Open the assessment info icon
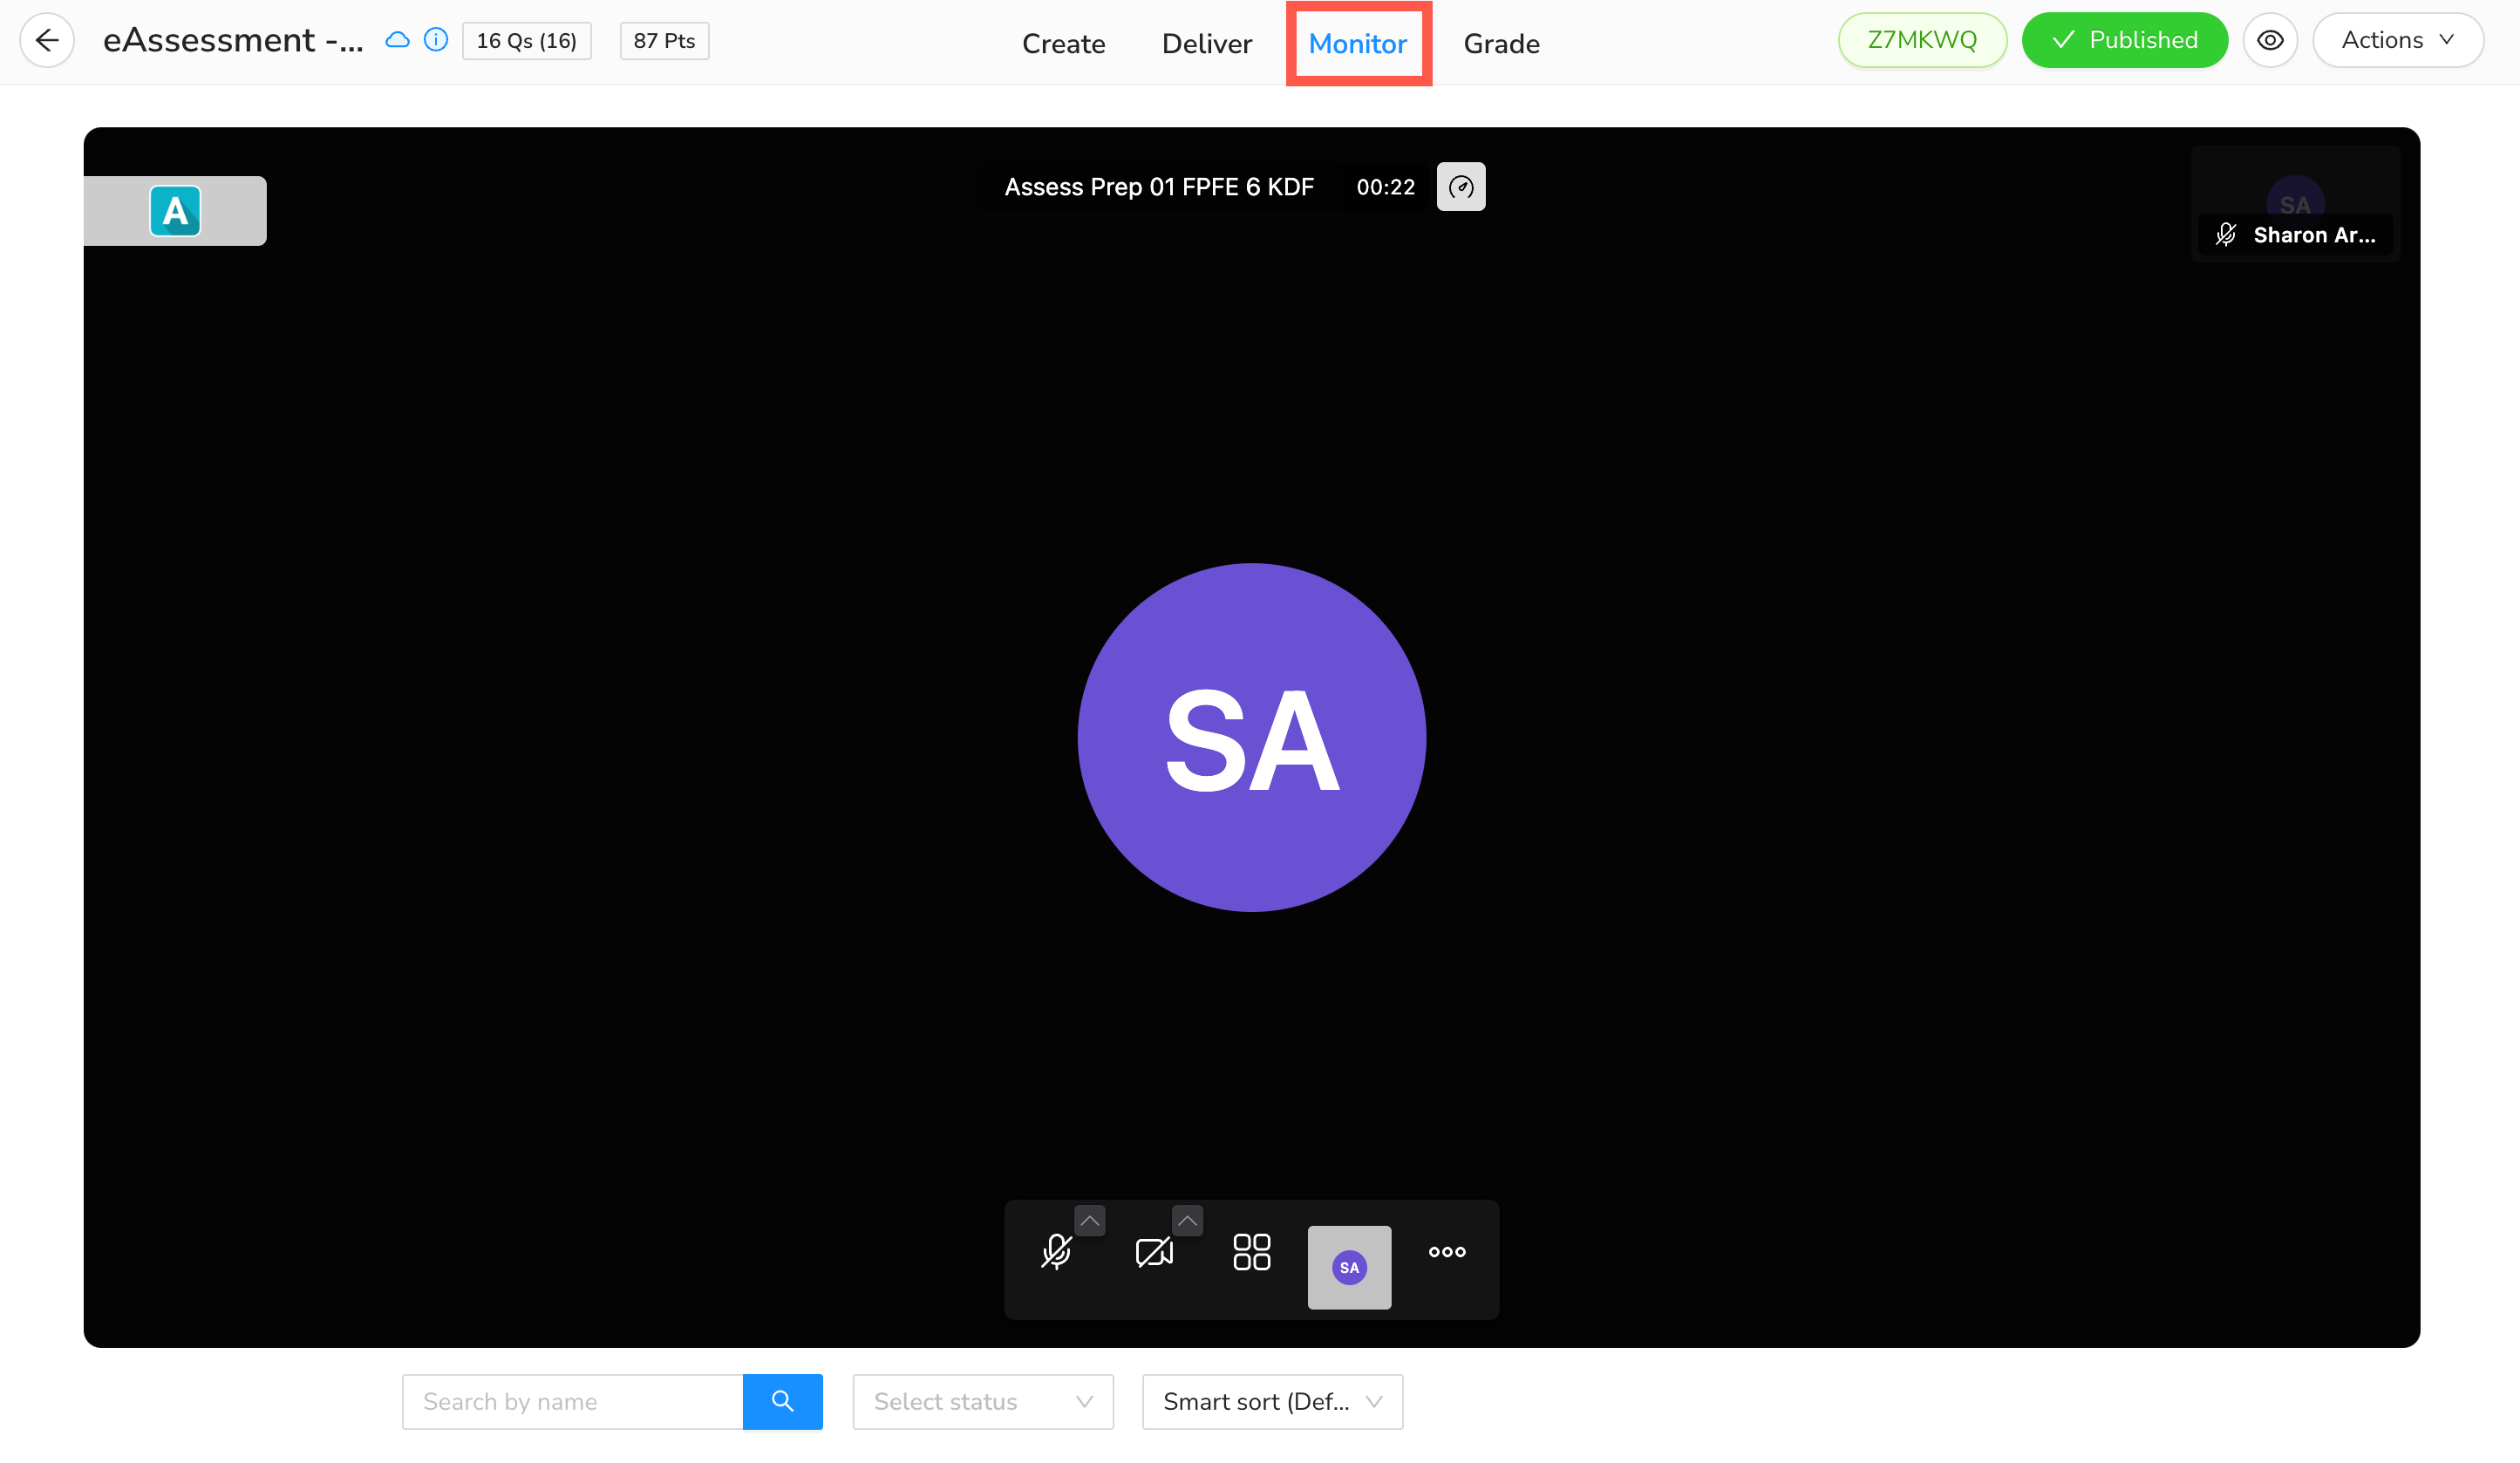This screenshot has width=2520, height=1463. click(436, 41)
